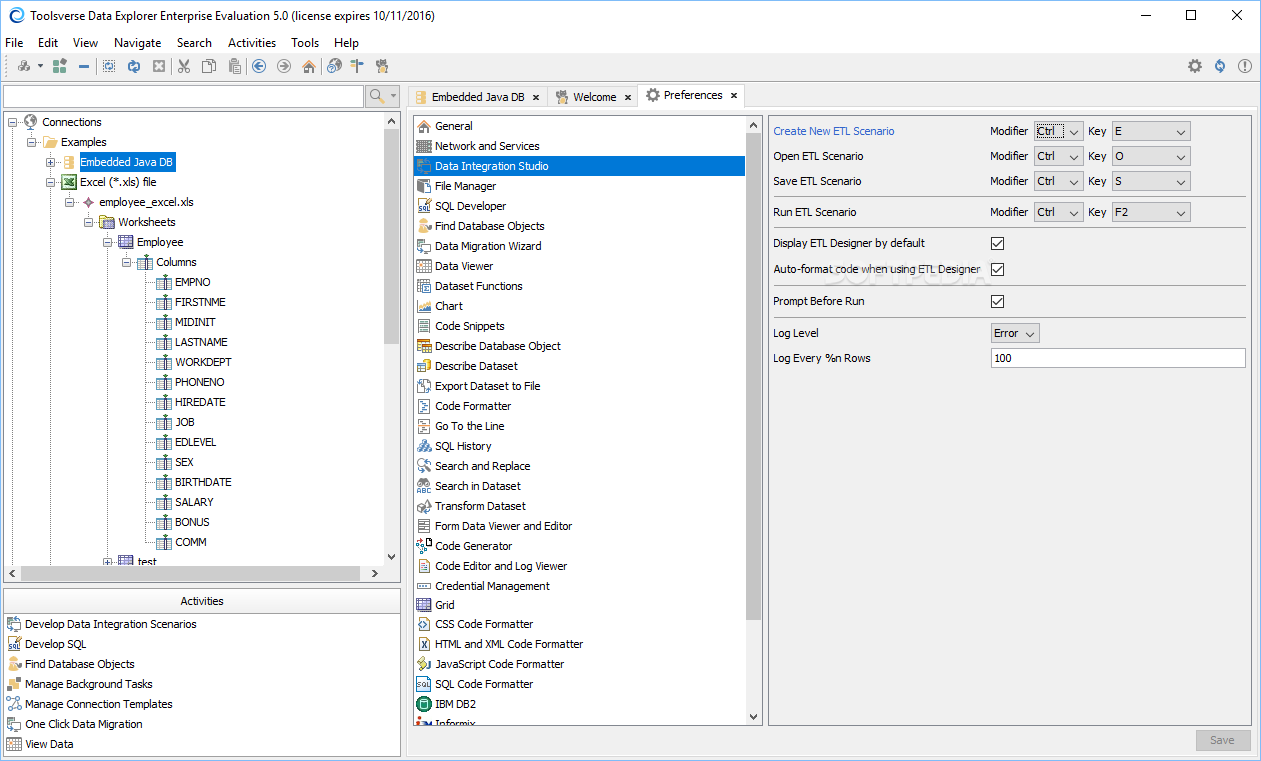Click the dotted-square refresh selection icon
The image size is (1261, 761).
click(109, 66)
